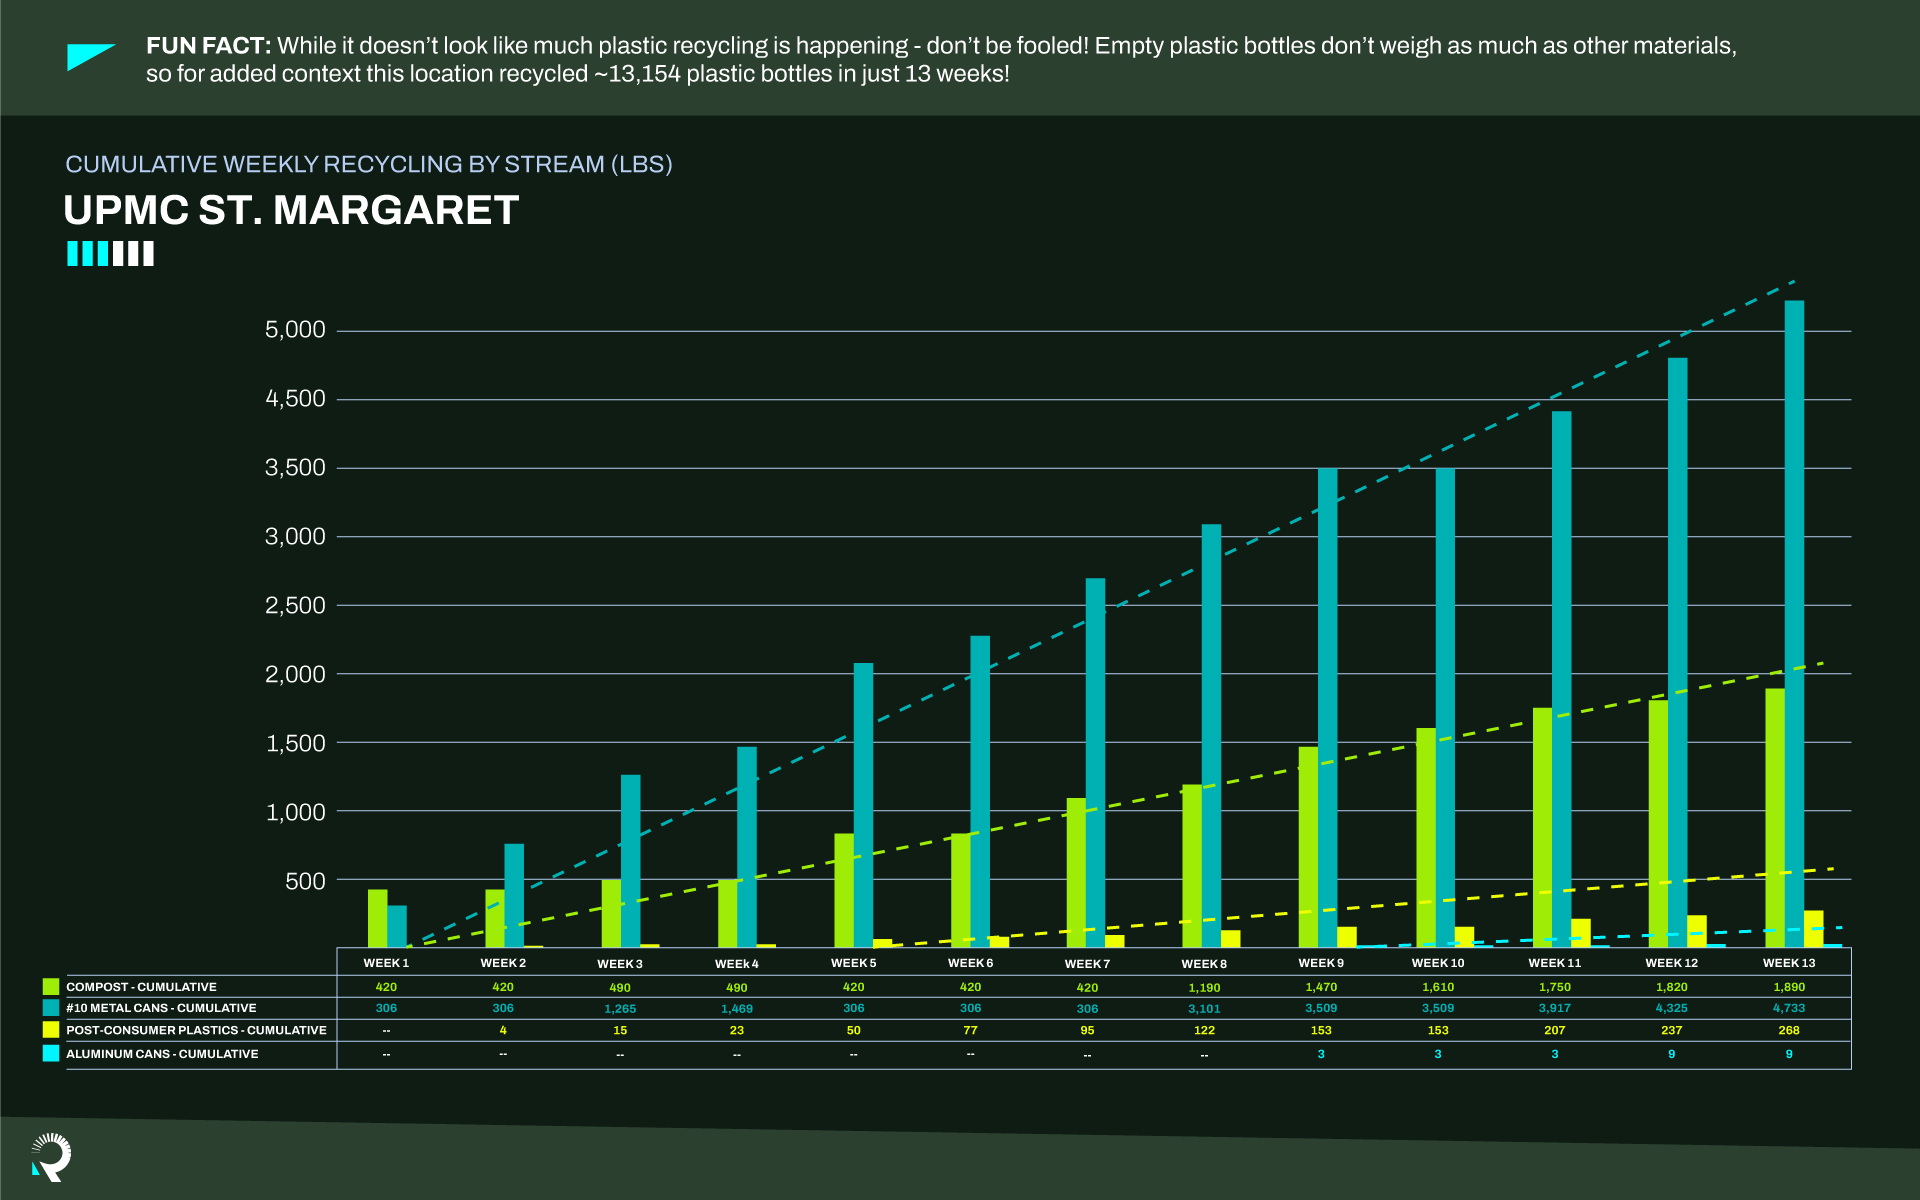Click the 1,470 compost value for Week 9
The image size is (1920, 1200).
tap(1321, 987)
